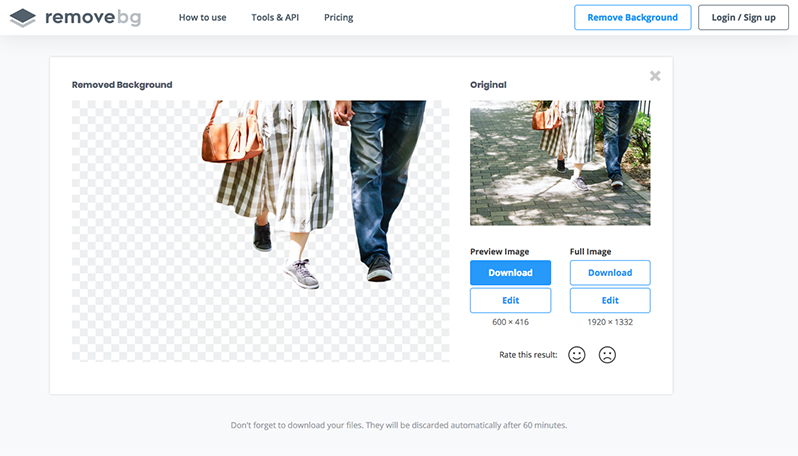Go to the Pricing page

click(x=338, y=17)
